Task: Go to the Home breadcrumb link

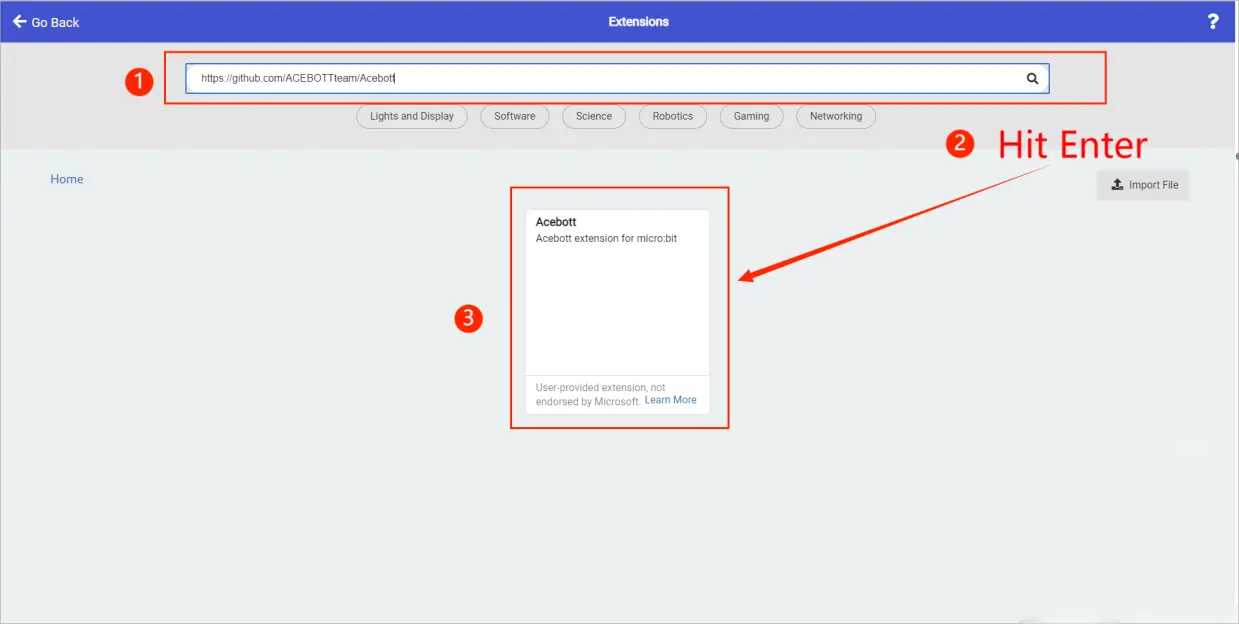Action: tap(67, 179)
